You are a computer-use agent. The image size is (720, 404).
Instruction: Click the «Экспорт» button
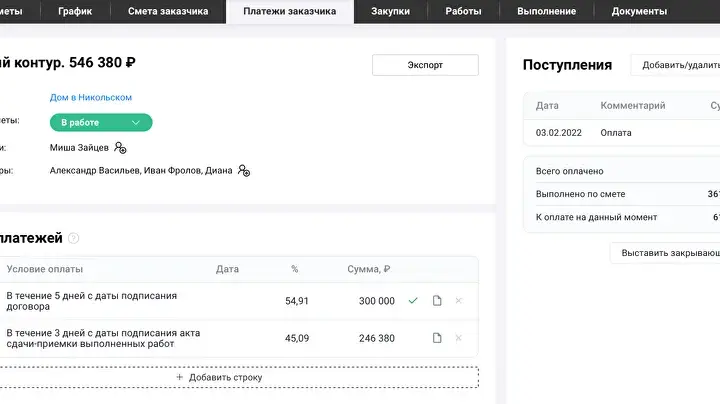coord(425,65)
